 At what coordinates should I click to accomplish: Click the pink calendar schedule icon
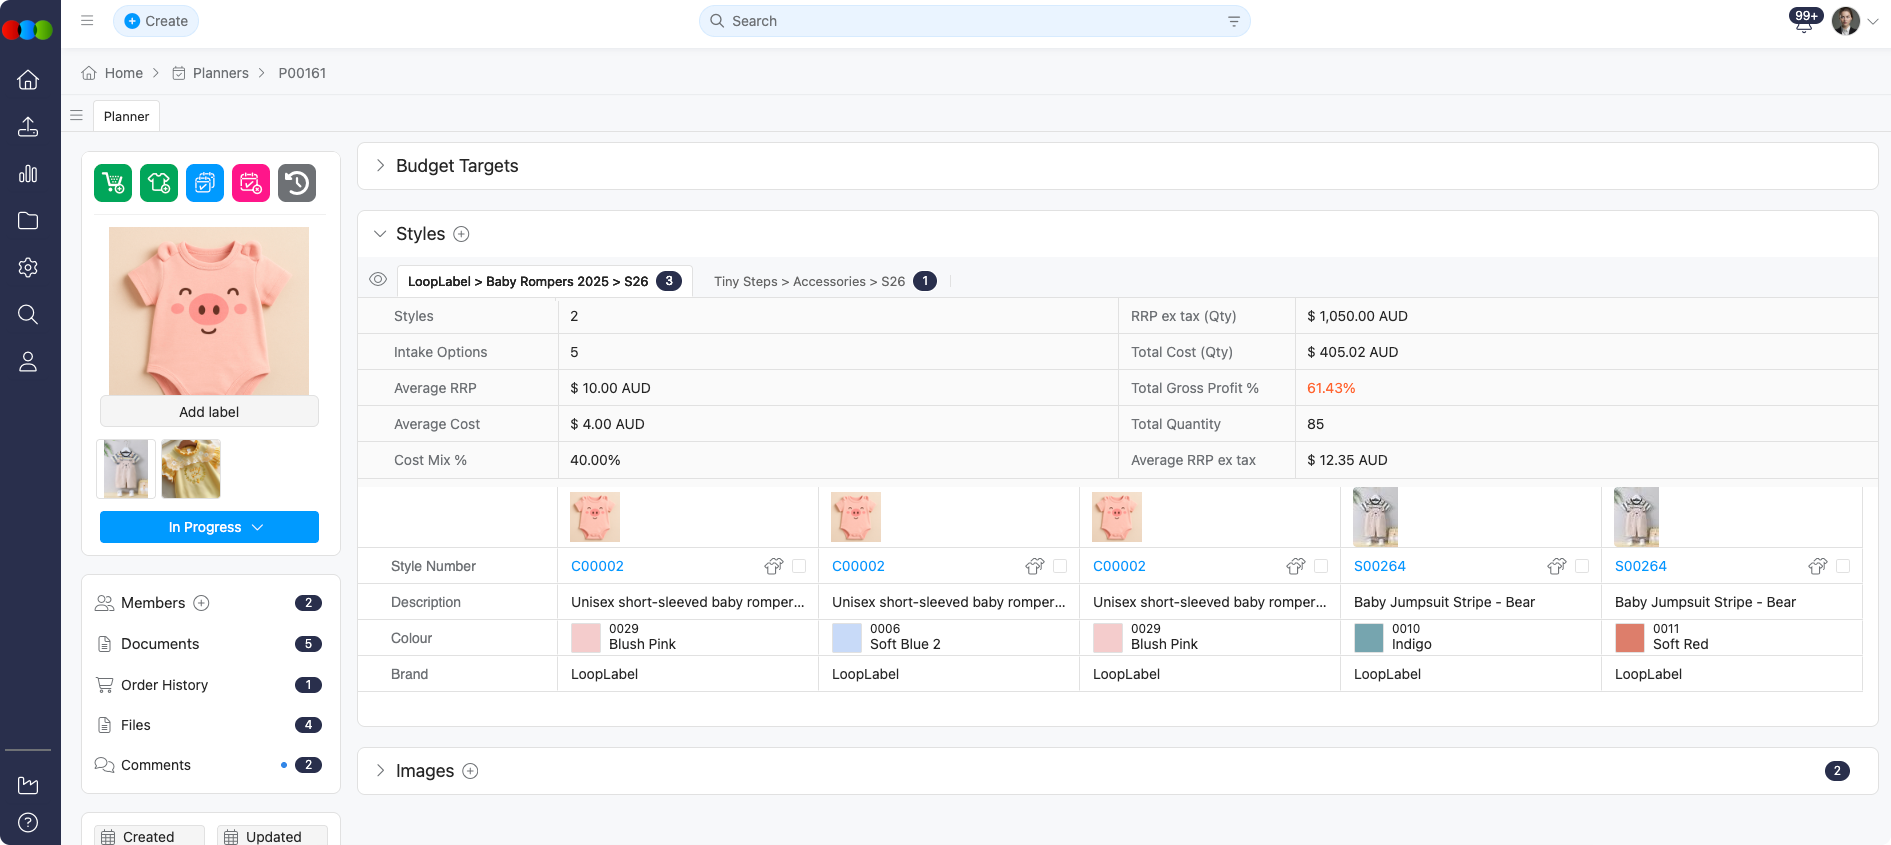pyautogui.click(x=251, y=183)
